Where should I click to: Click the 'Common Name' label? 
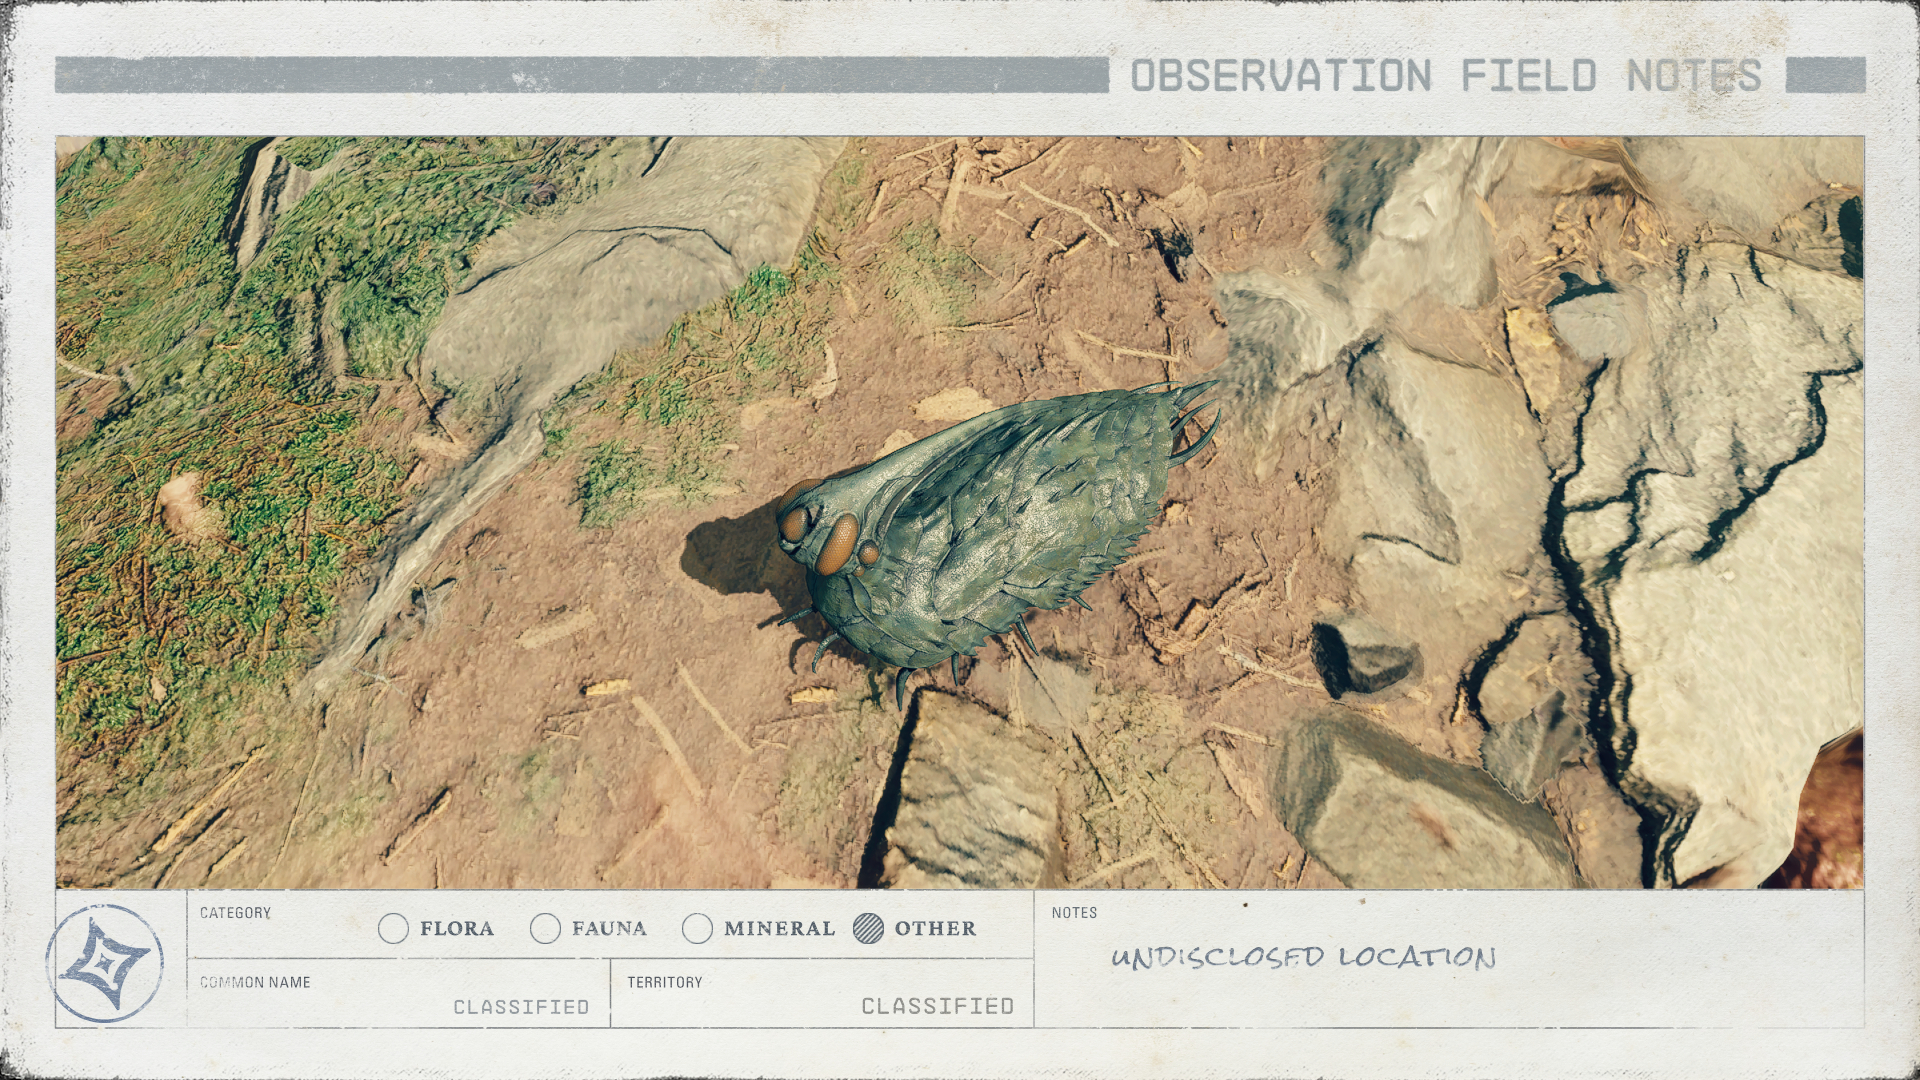coord(255,982)
